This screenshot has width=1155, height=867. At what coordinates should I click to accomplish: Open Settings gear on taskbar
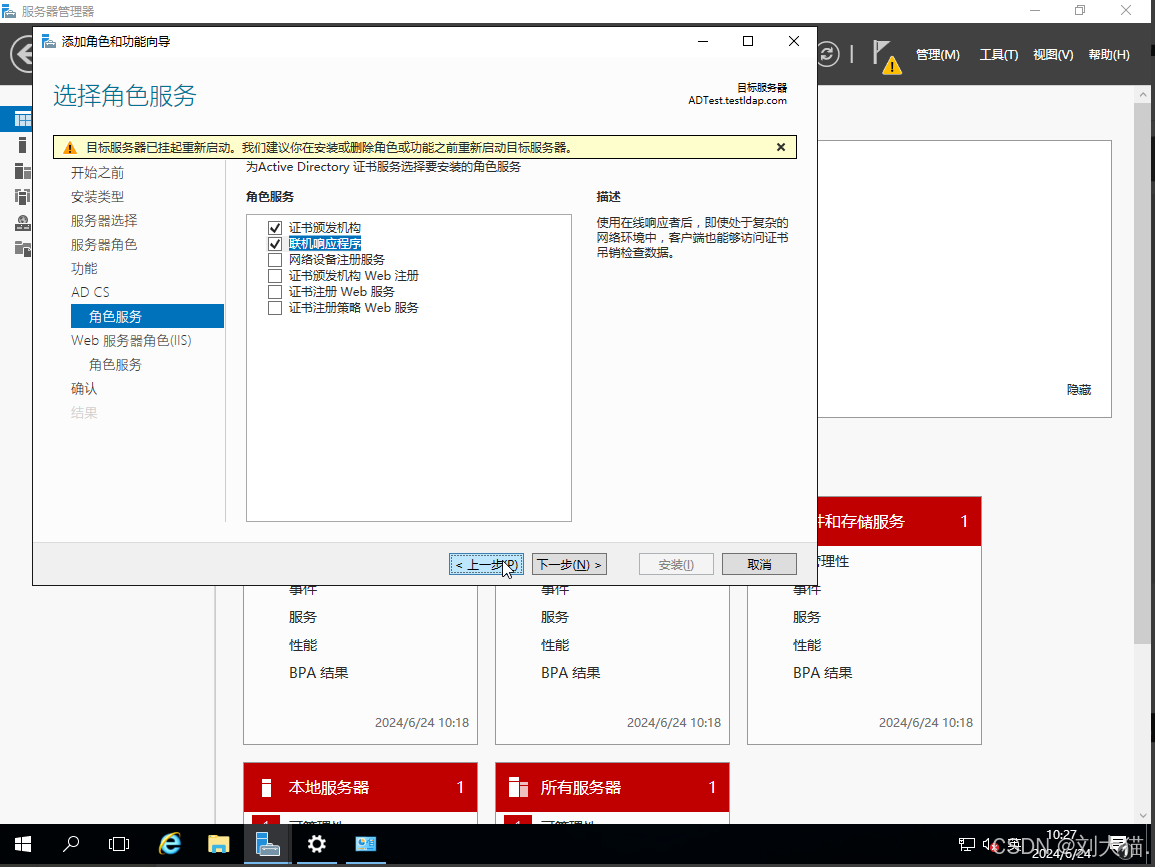pos(317,844)
